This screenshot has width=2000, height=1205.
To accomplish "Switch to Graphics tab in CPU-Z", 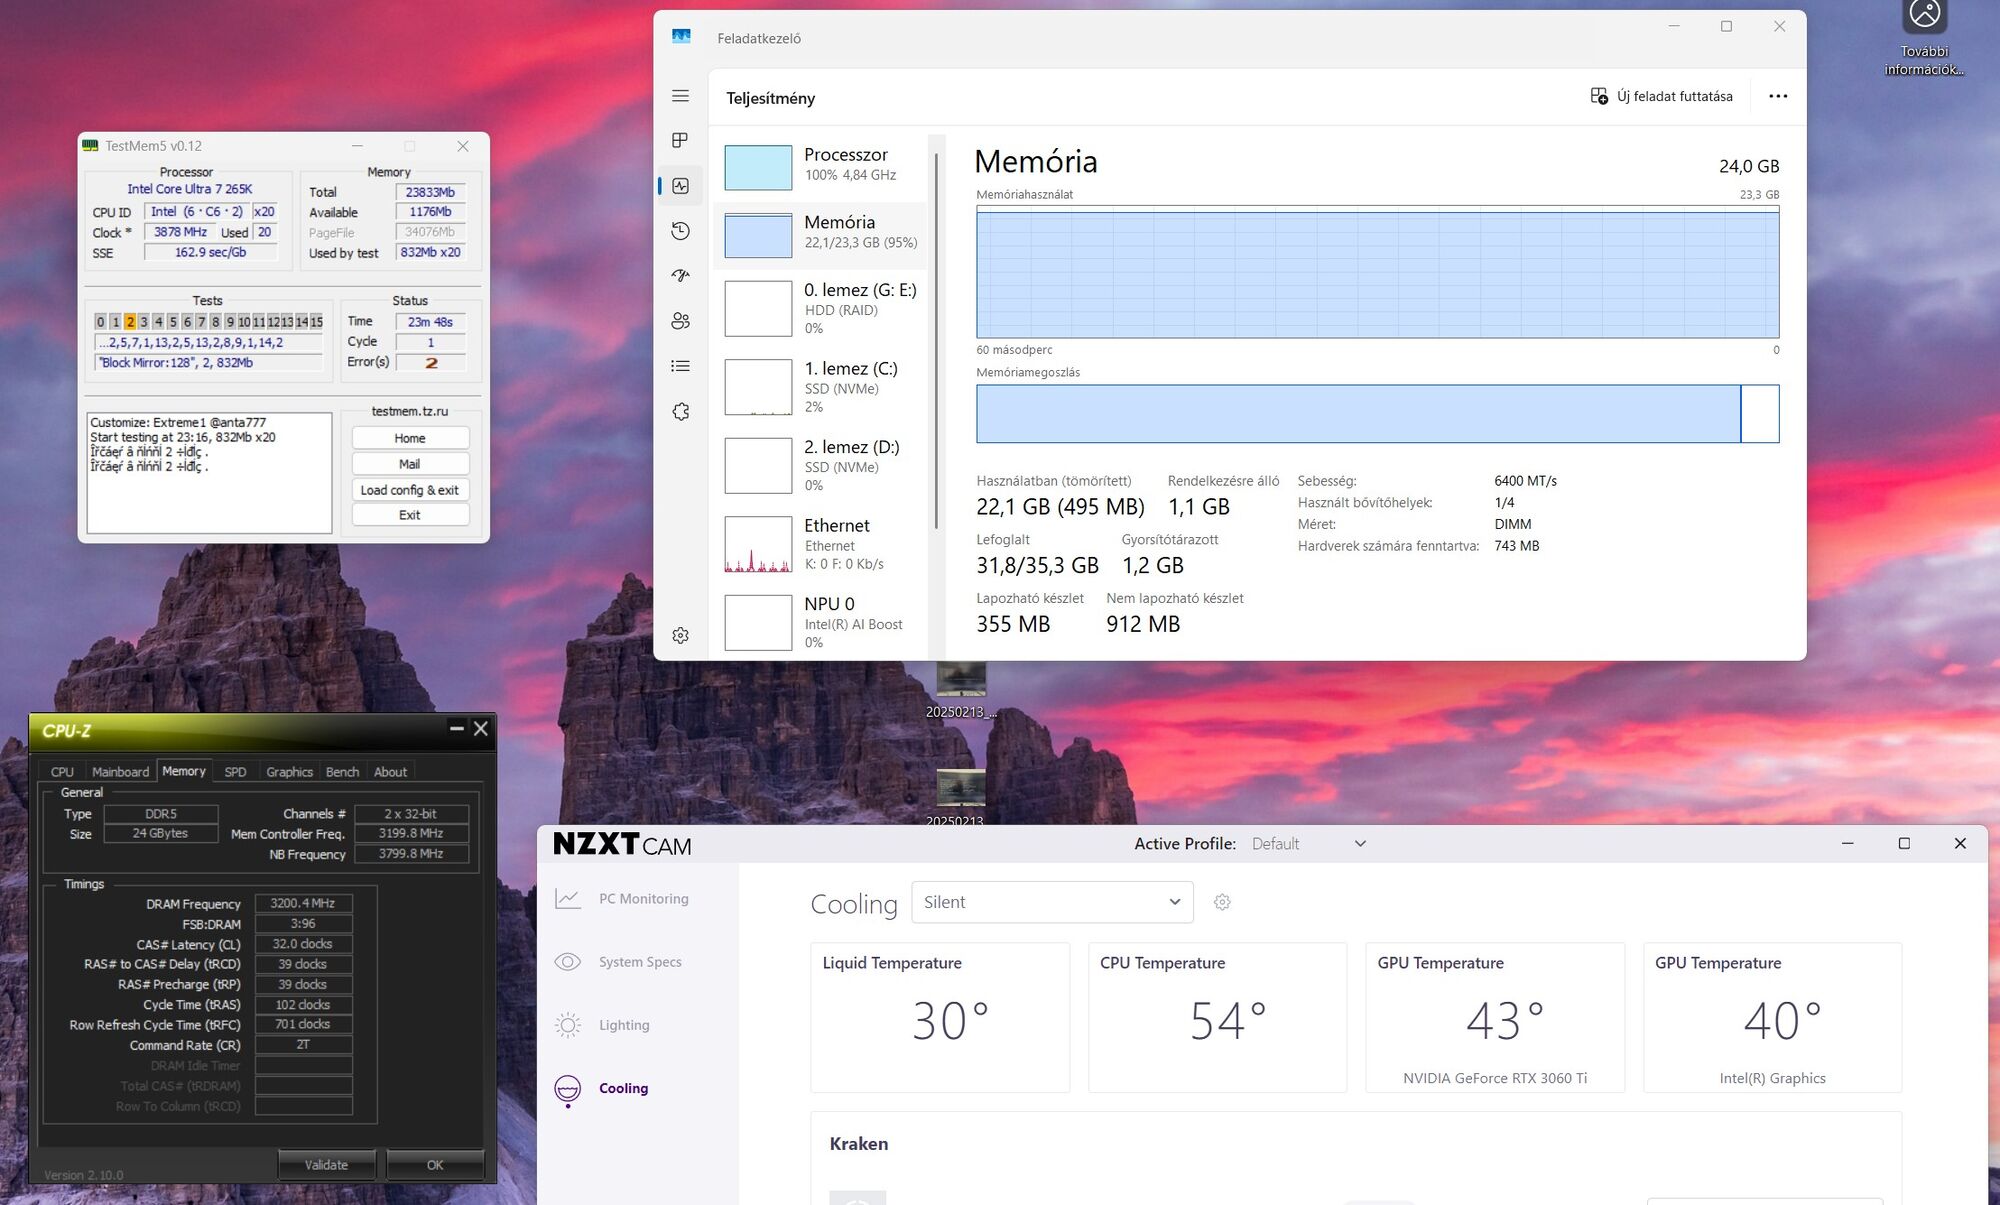I will (289, 772).
